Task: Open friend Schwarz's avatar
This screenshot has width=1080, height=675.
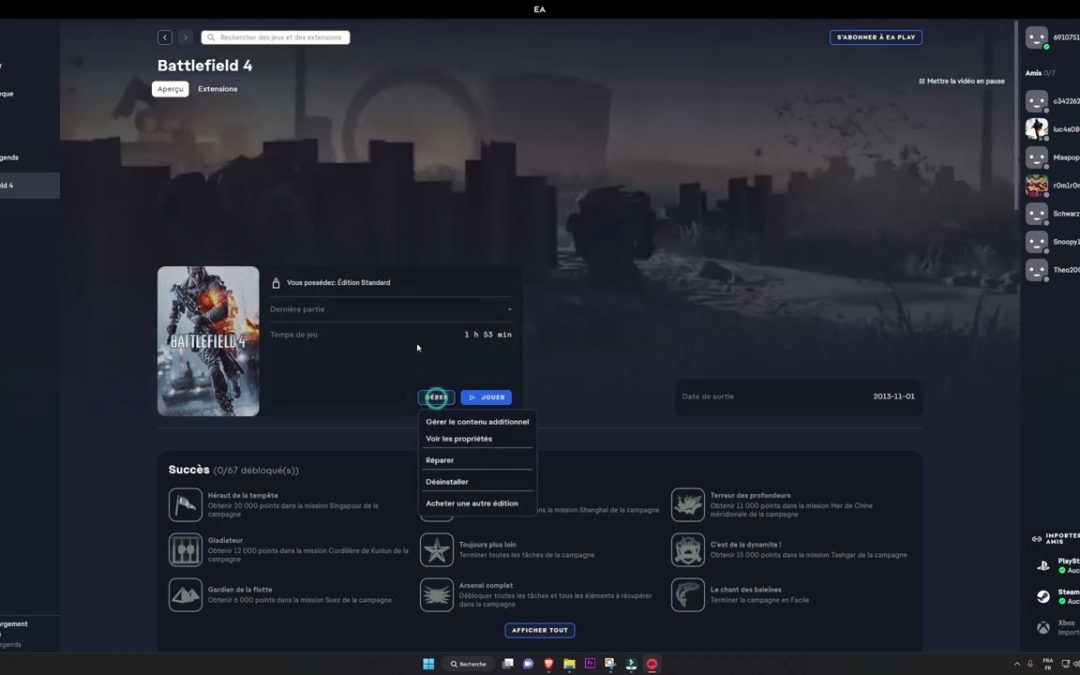Action: coord(1037,214)
